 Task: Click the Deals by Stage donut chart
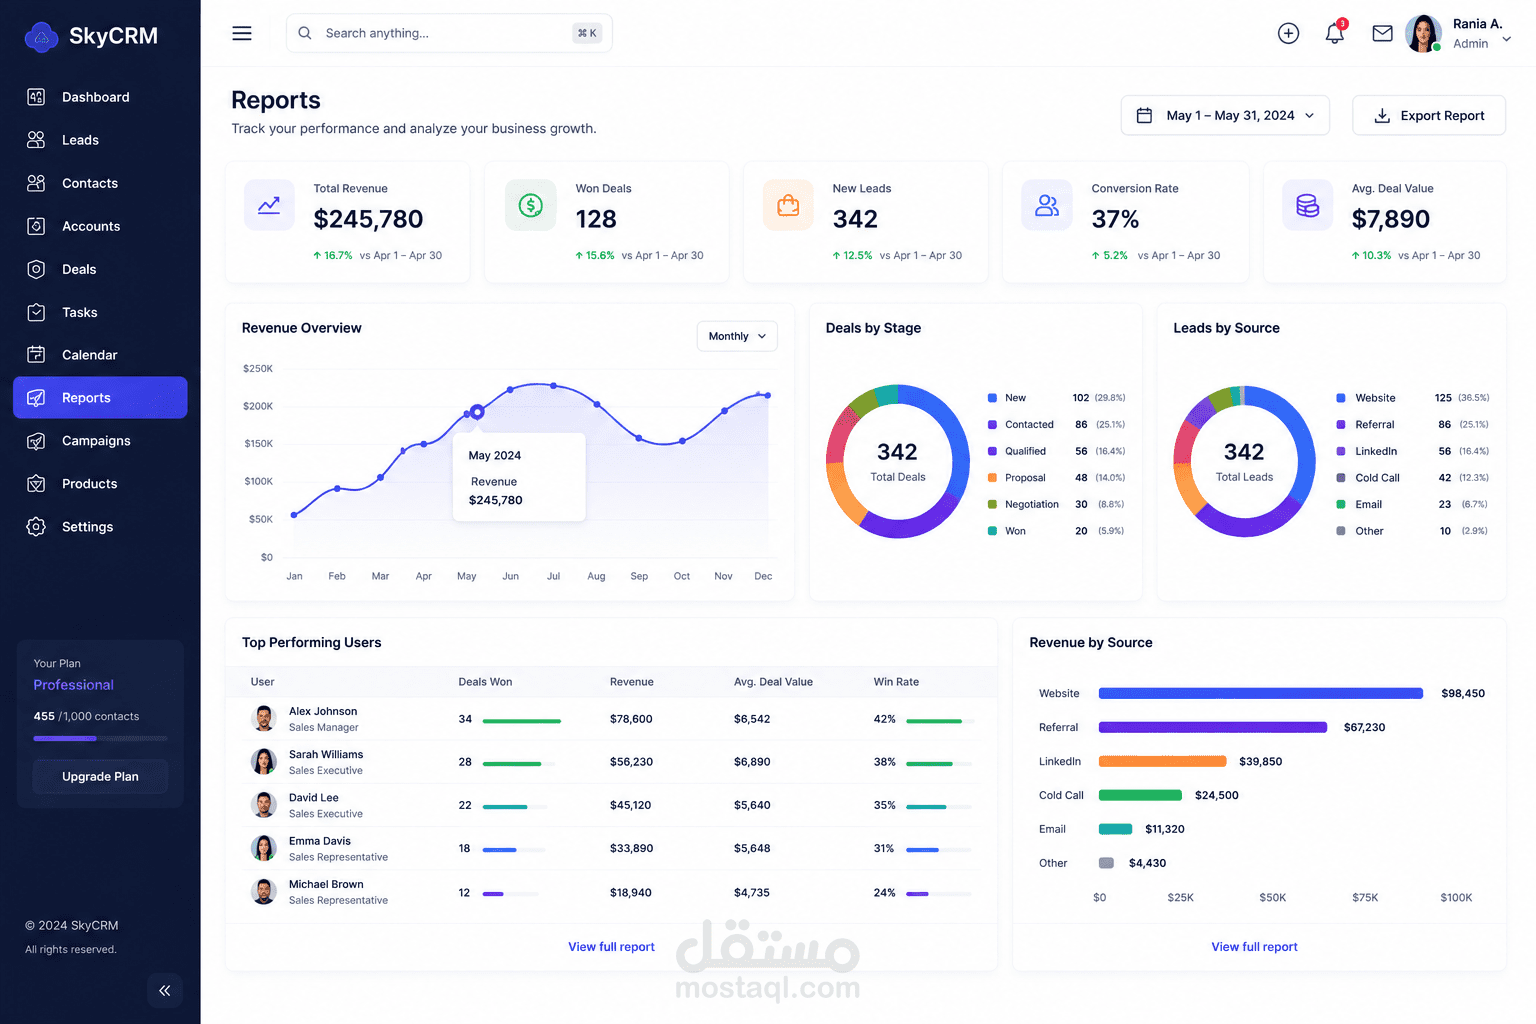(x=898, y=461)
